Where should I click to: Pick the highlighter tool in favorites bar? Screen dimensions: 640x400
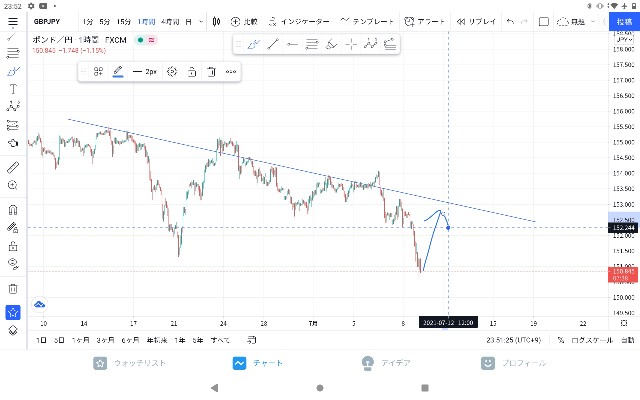[x=331, y=44]
